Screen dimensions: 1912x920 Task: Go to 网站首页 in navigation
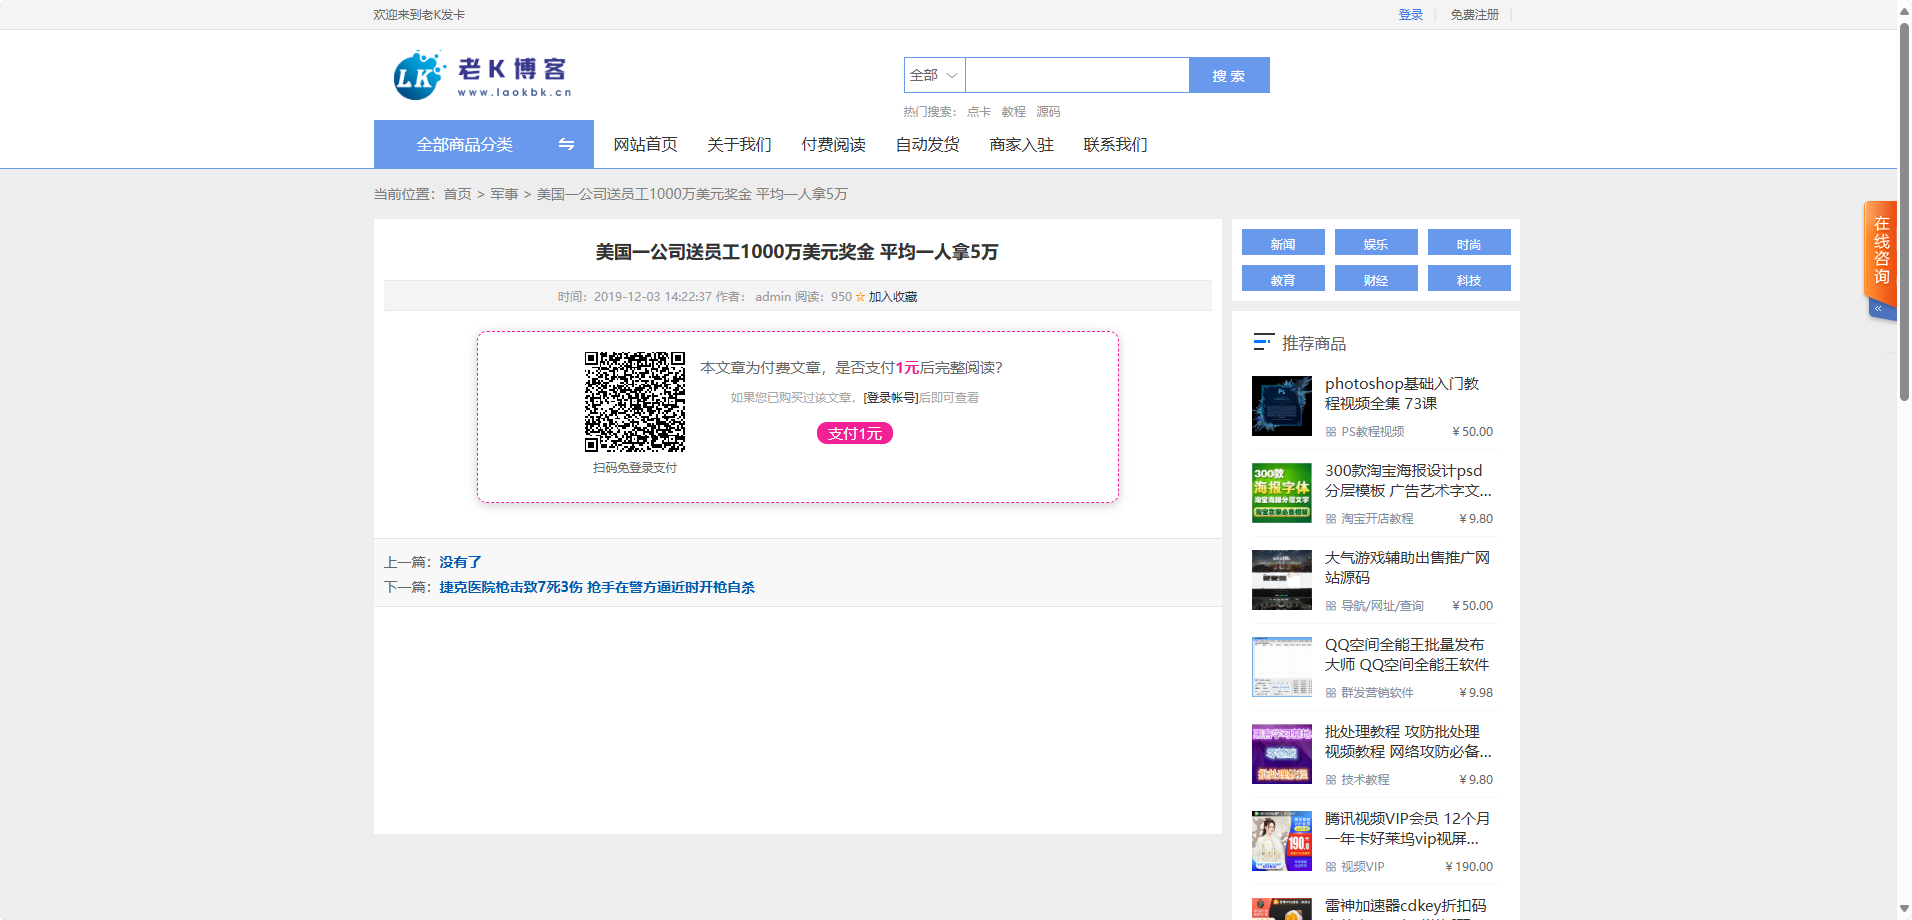pyautogui.click(x=645, y=144)
